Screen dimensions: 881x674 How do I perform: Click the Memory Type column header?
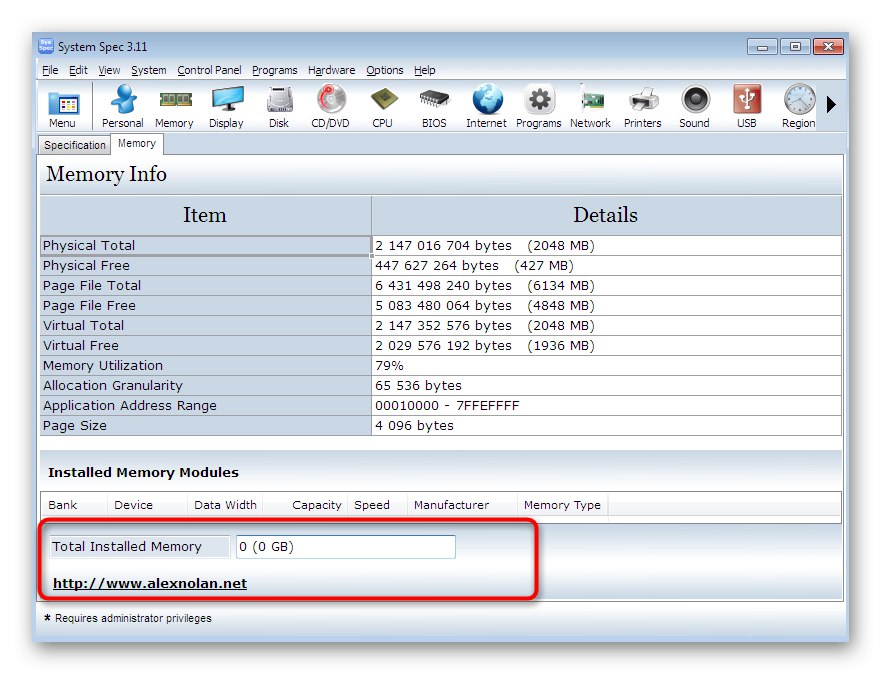(x=562, y=505)
